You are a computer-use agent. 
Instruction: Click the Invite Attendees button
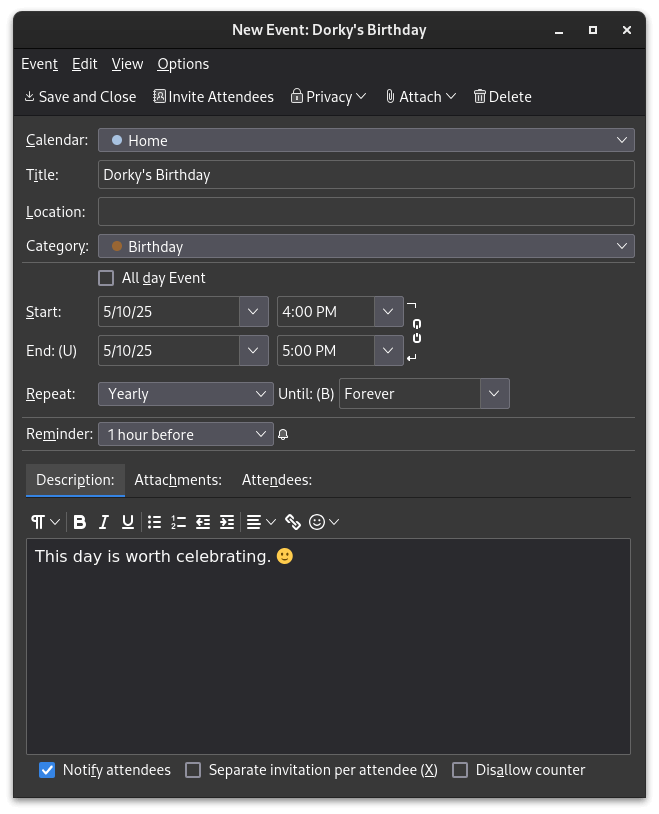(213, 97)
